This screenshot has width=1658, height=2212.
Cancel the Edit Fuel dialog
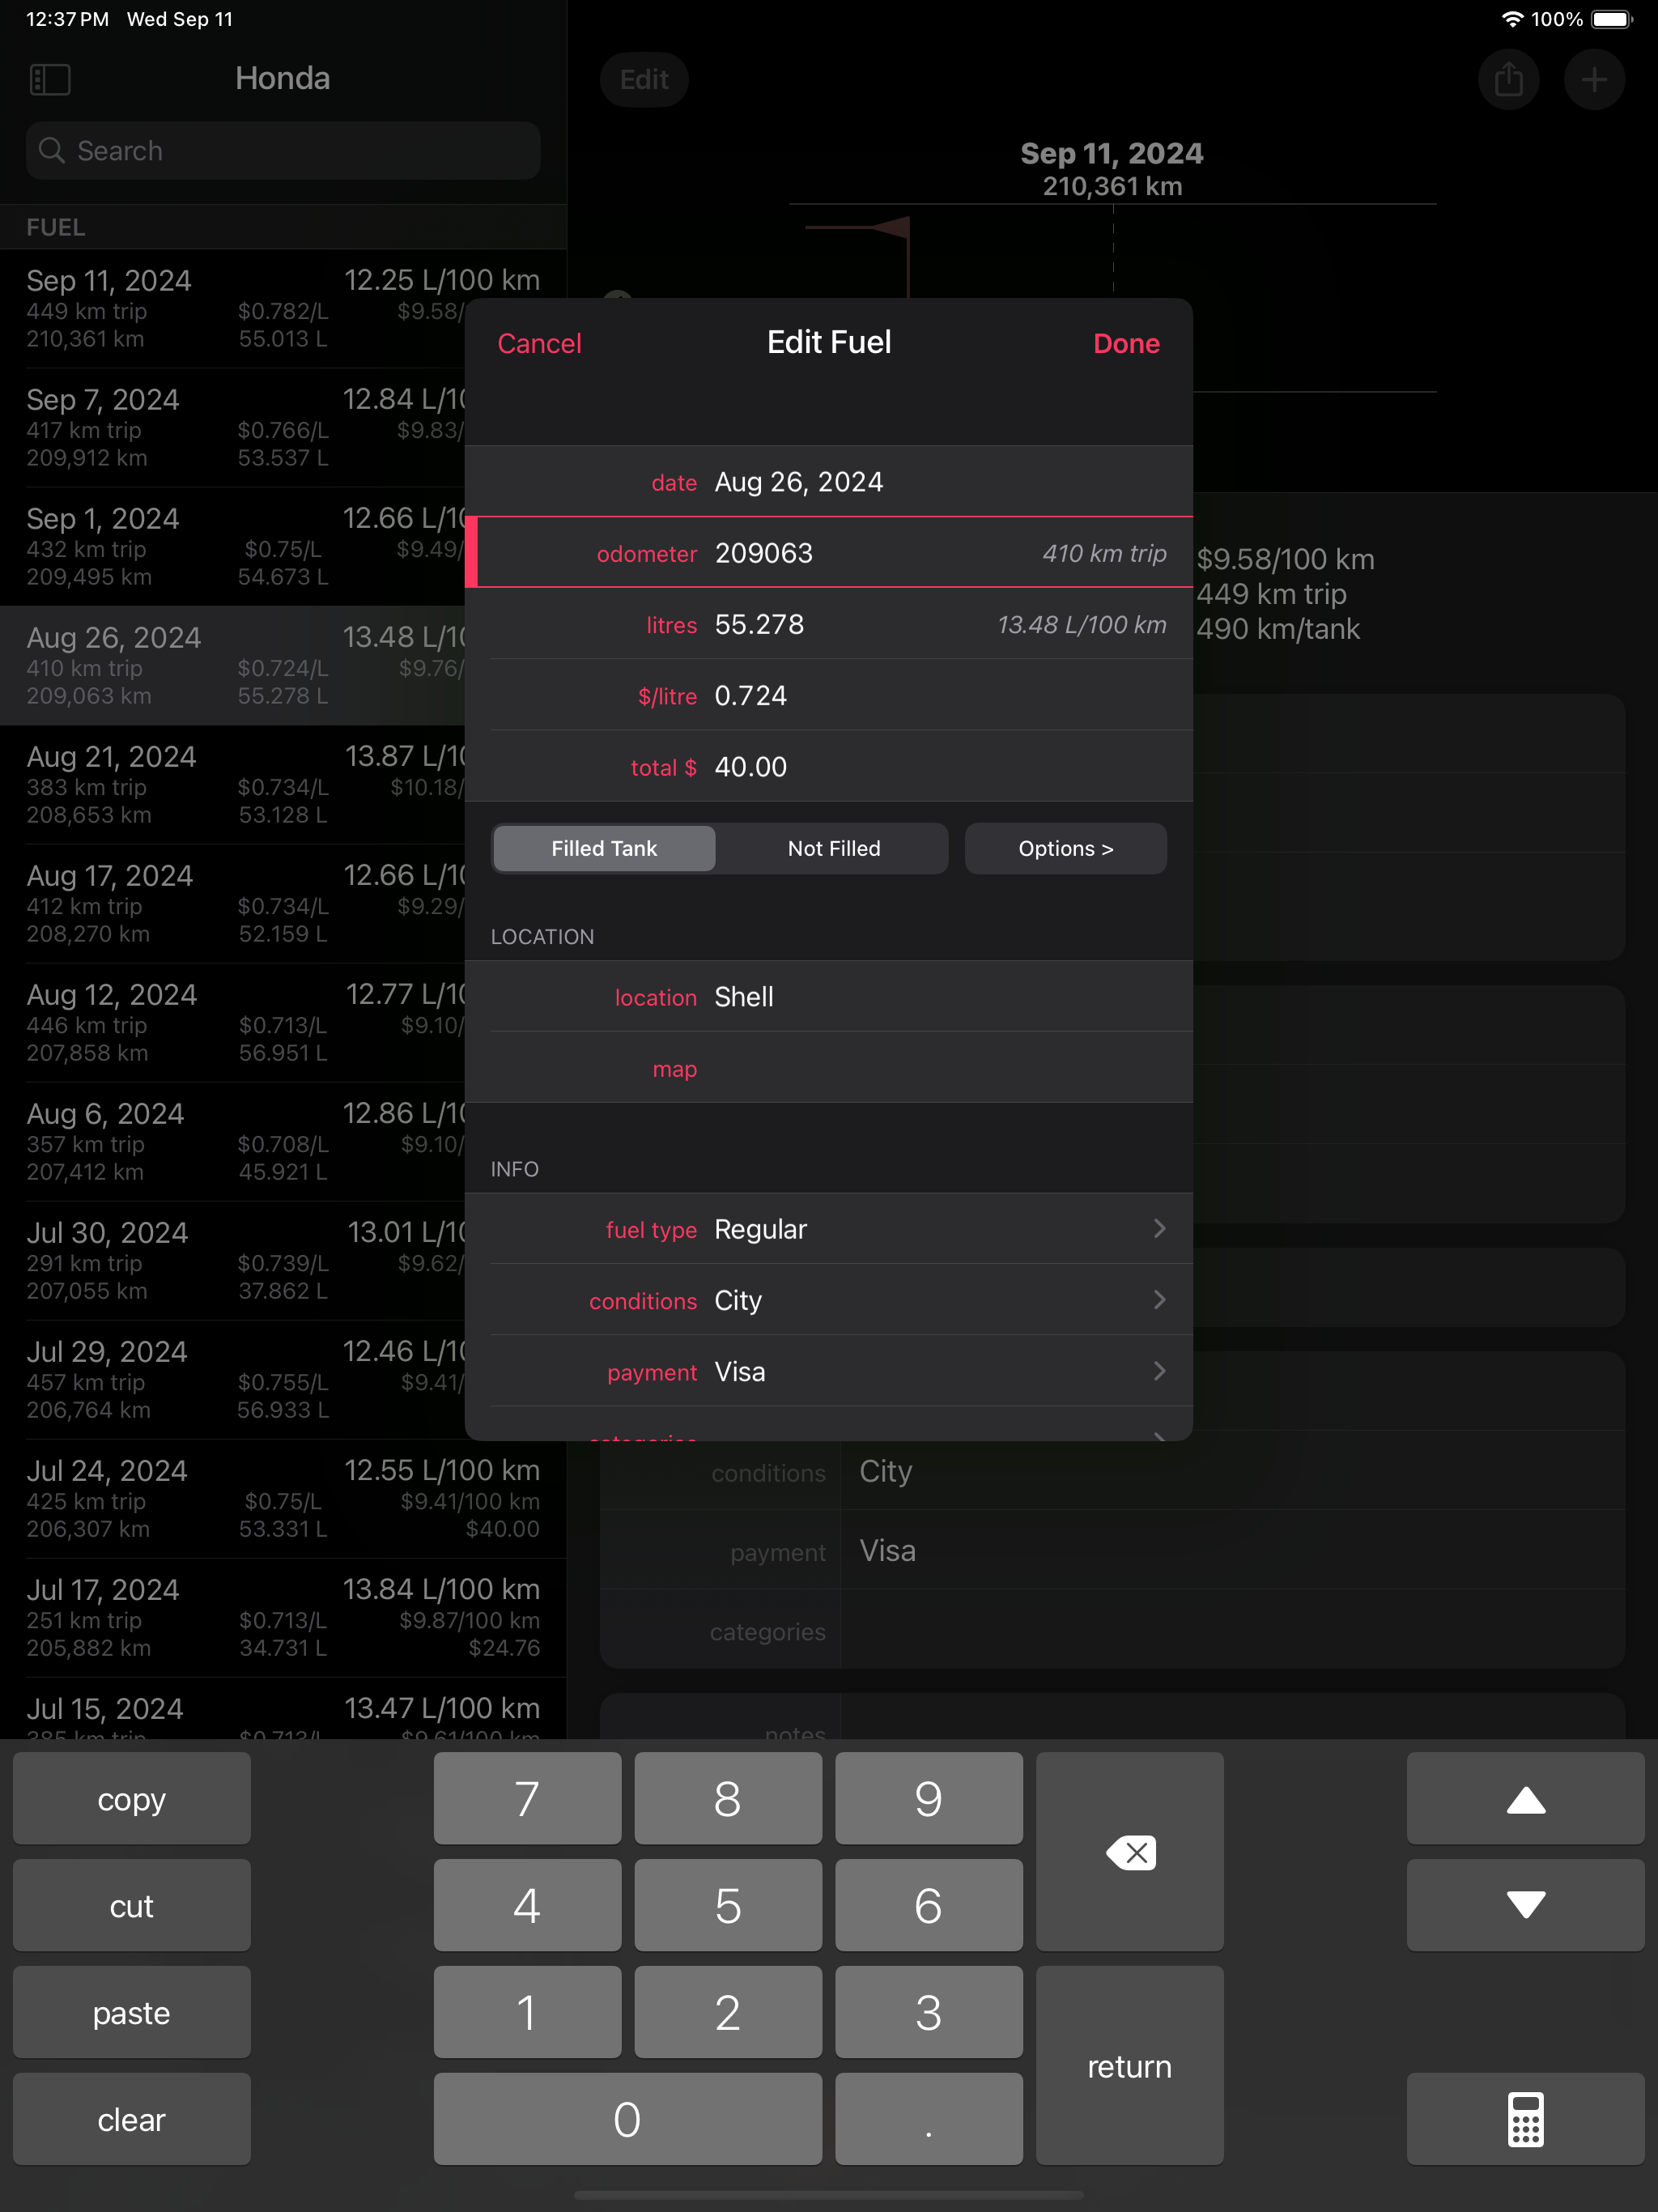(539, 343)
